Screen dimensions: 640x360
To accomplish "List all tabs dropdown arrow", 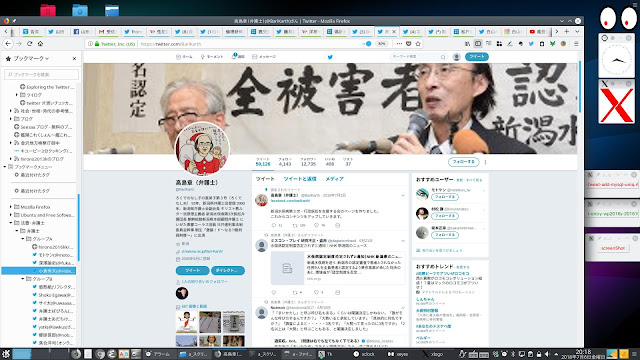I will 577,31.
